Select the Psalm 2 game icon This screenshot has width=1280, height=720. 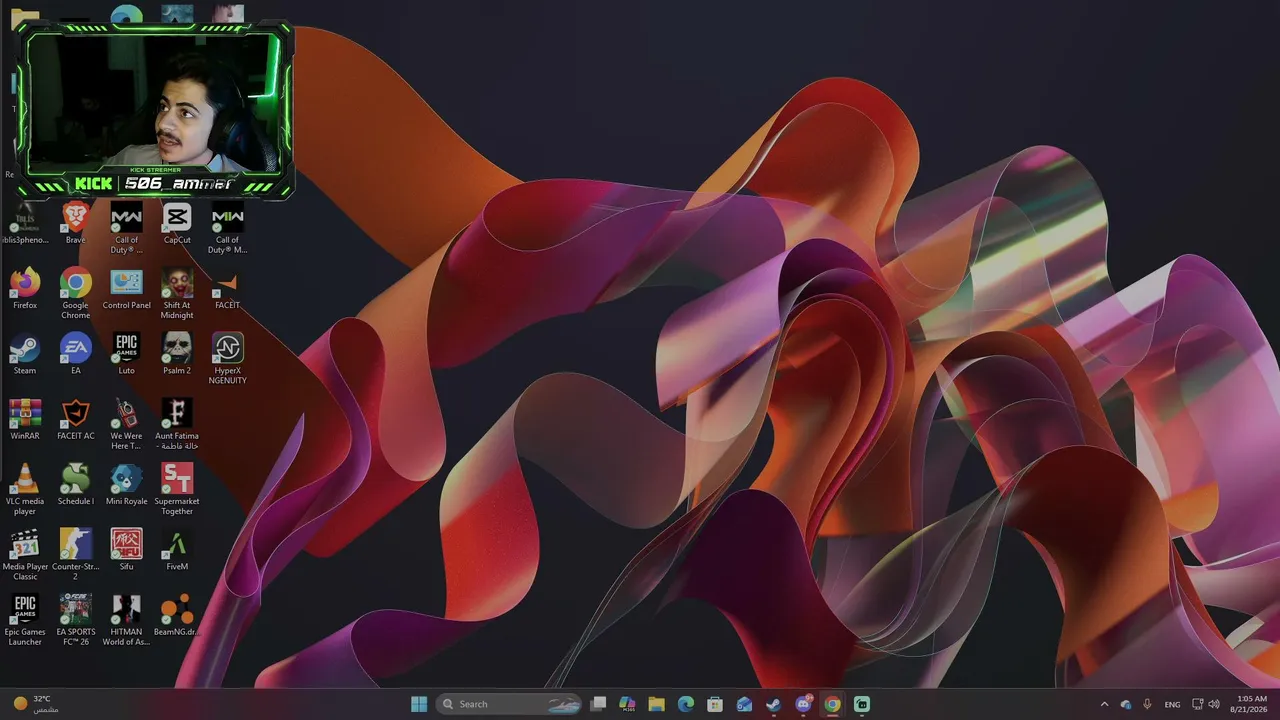click(x=177, y=348)
